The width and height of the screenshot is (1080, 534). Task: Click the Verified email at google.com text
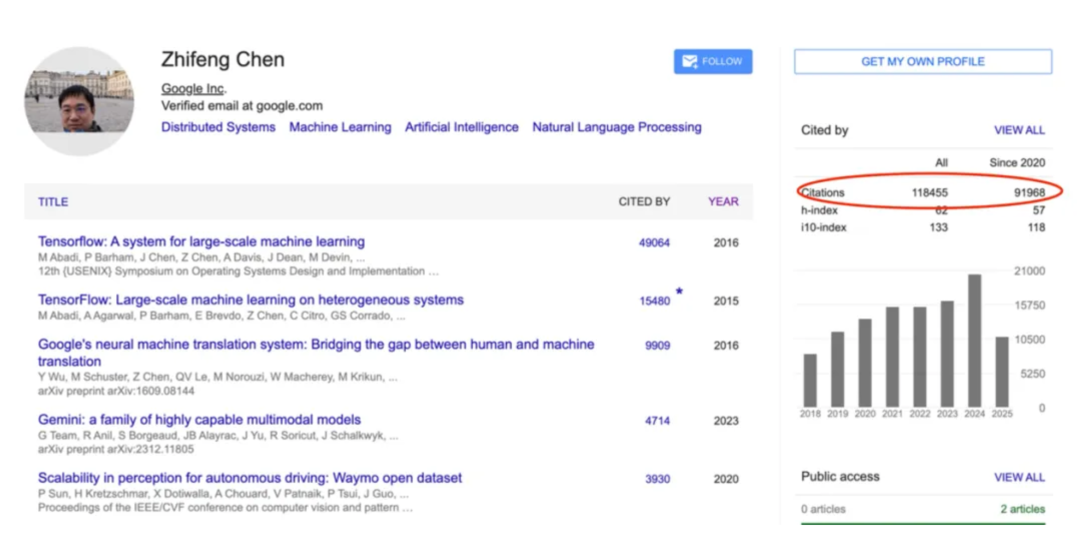pos(242,106)
